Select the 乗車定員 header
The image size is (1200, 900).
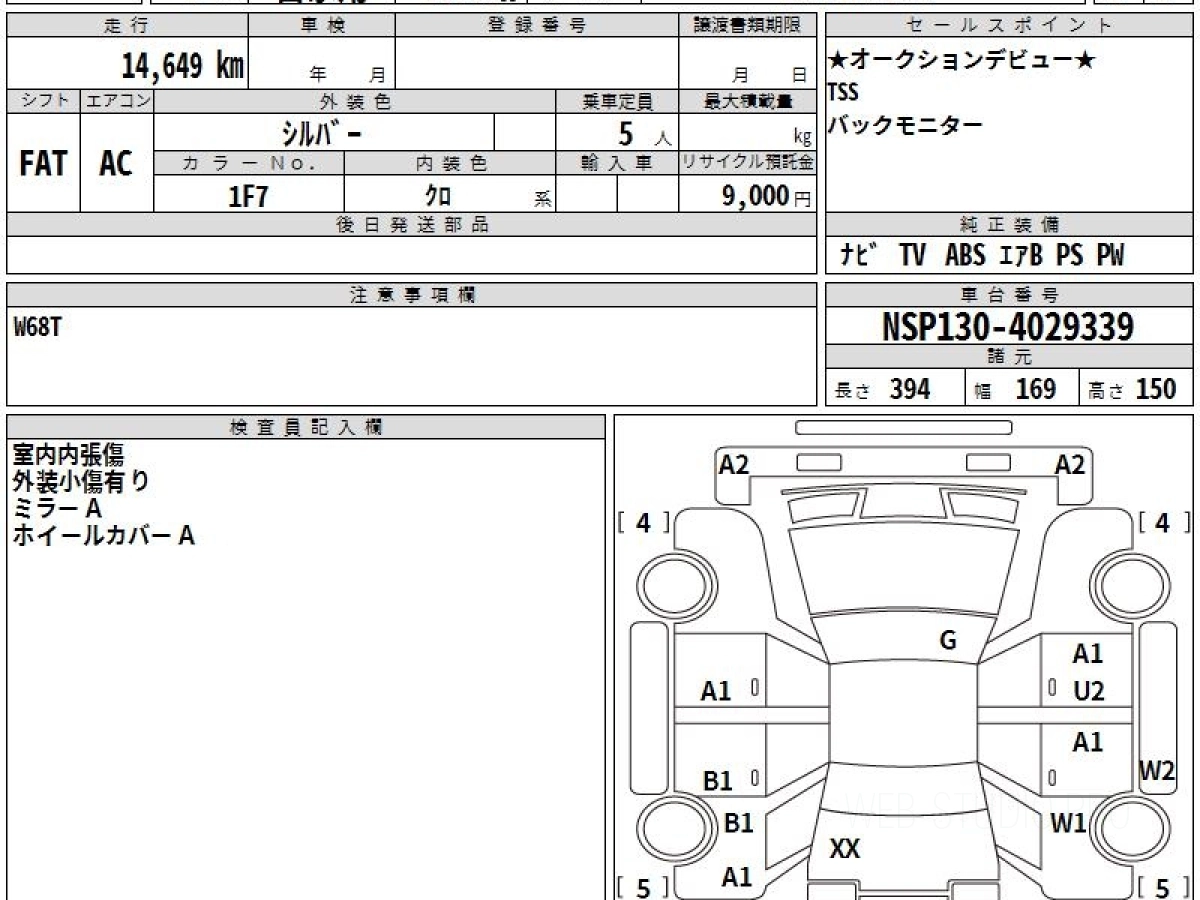click(617, 101)
